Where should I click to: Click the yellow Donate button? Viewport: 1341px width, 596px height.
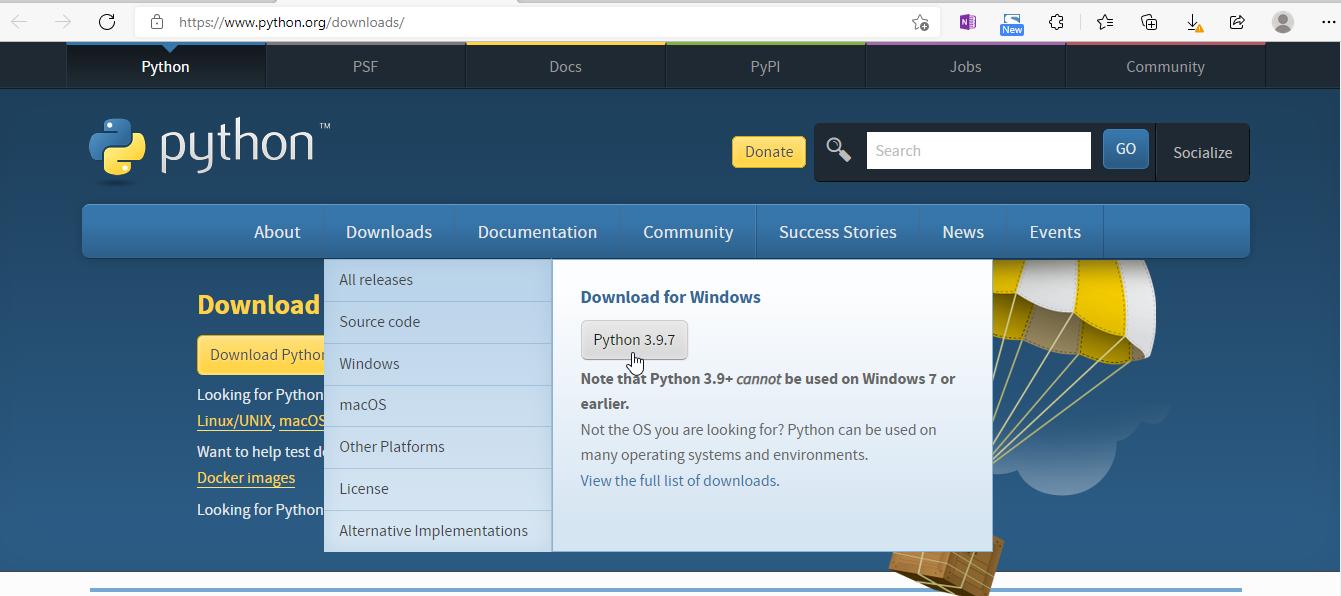point(769,152)
